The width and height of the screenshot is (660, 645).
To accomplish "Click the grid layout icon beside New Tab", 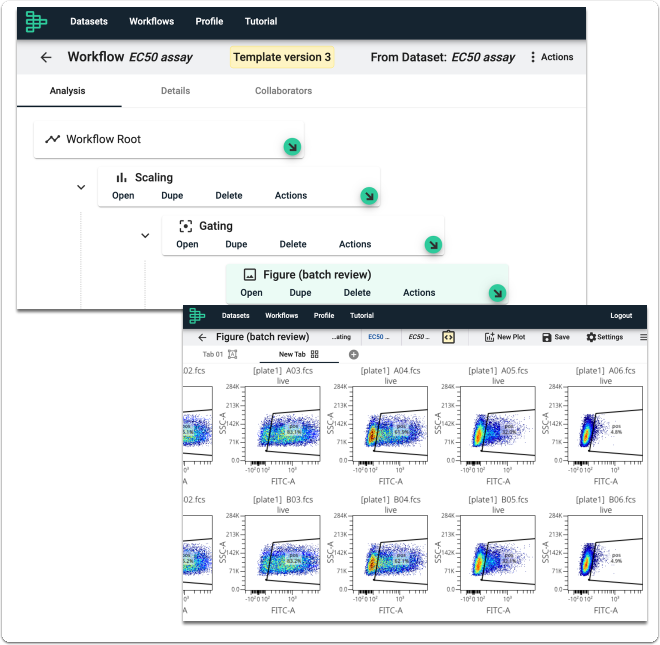I will coord(314,354).
